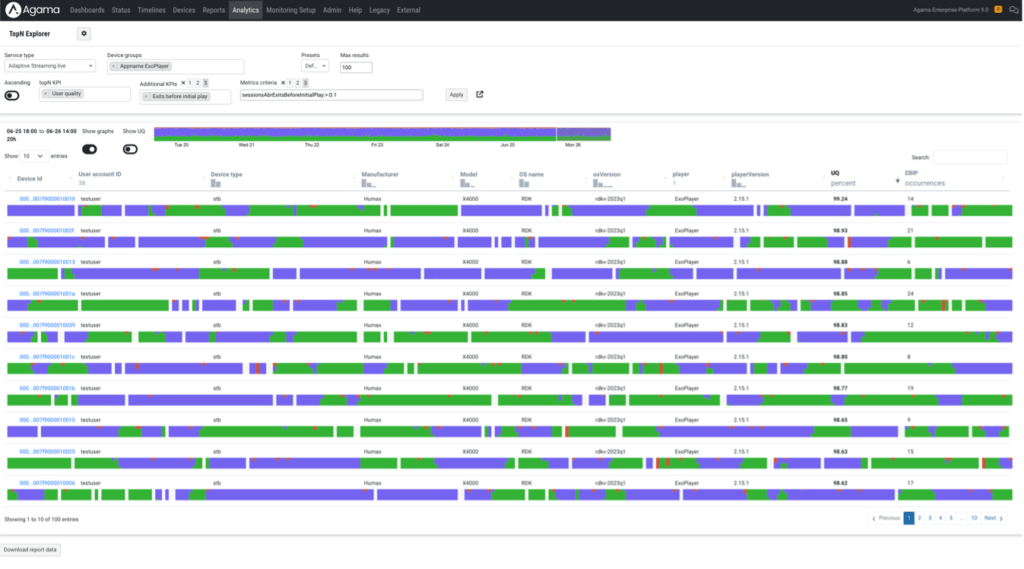Open the TopN Explorer settings gear
This screenshot has height=569, width=1024.
[x=84, y=33]
